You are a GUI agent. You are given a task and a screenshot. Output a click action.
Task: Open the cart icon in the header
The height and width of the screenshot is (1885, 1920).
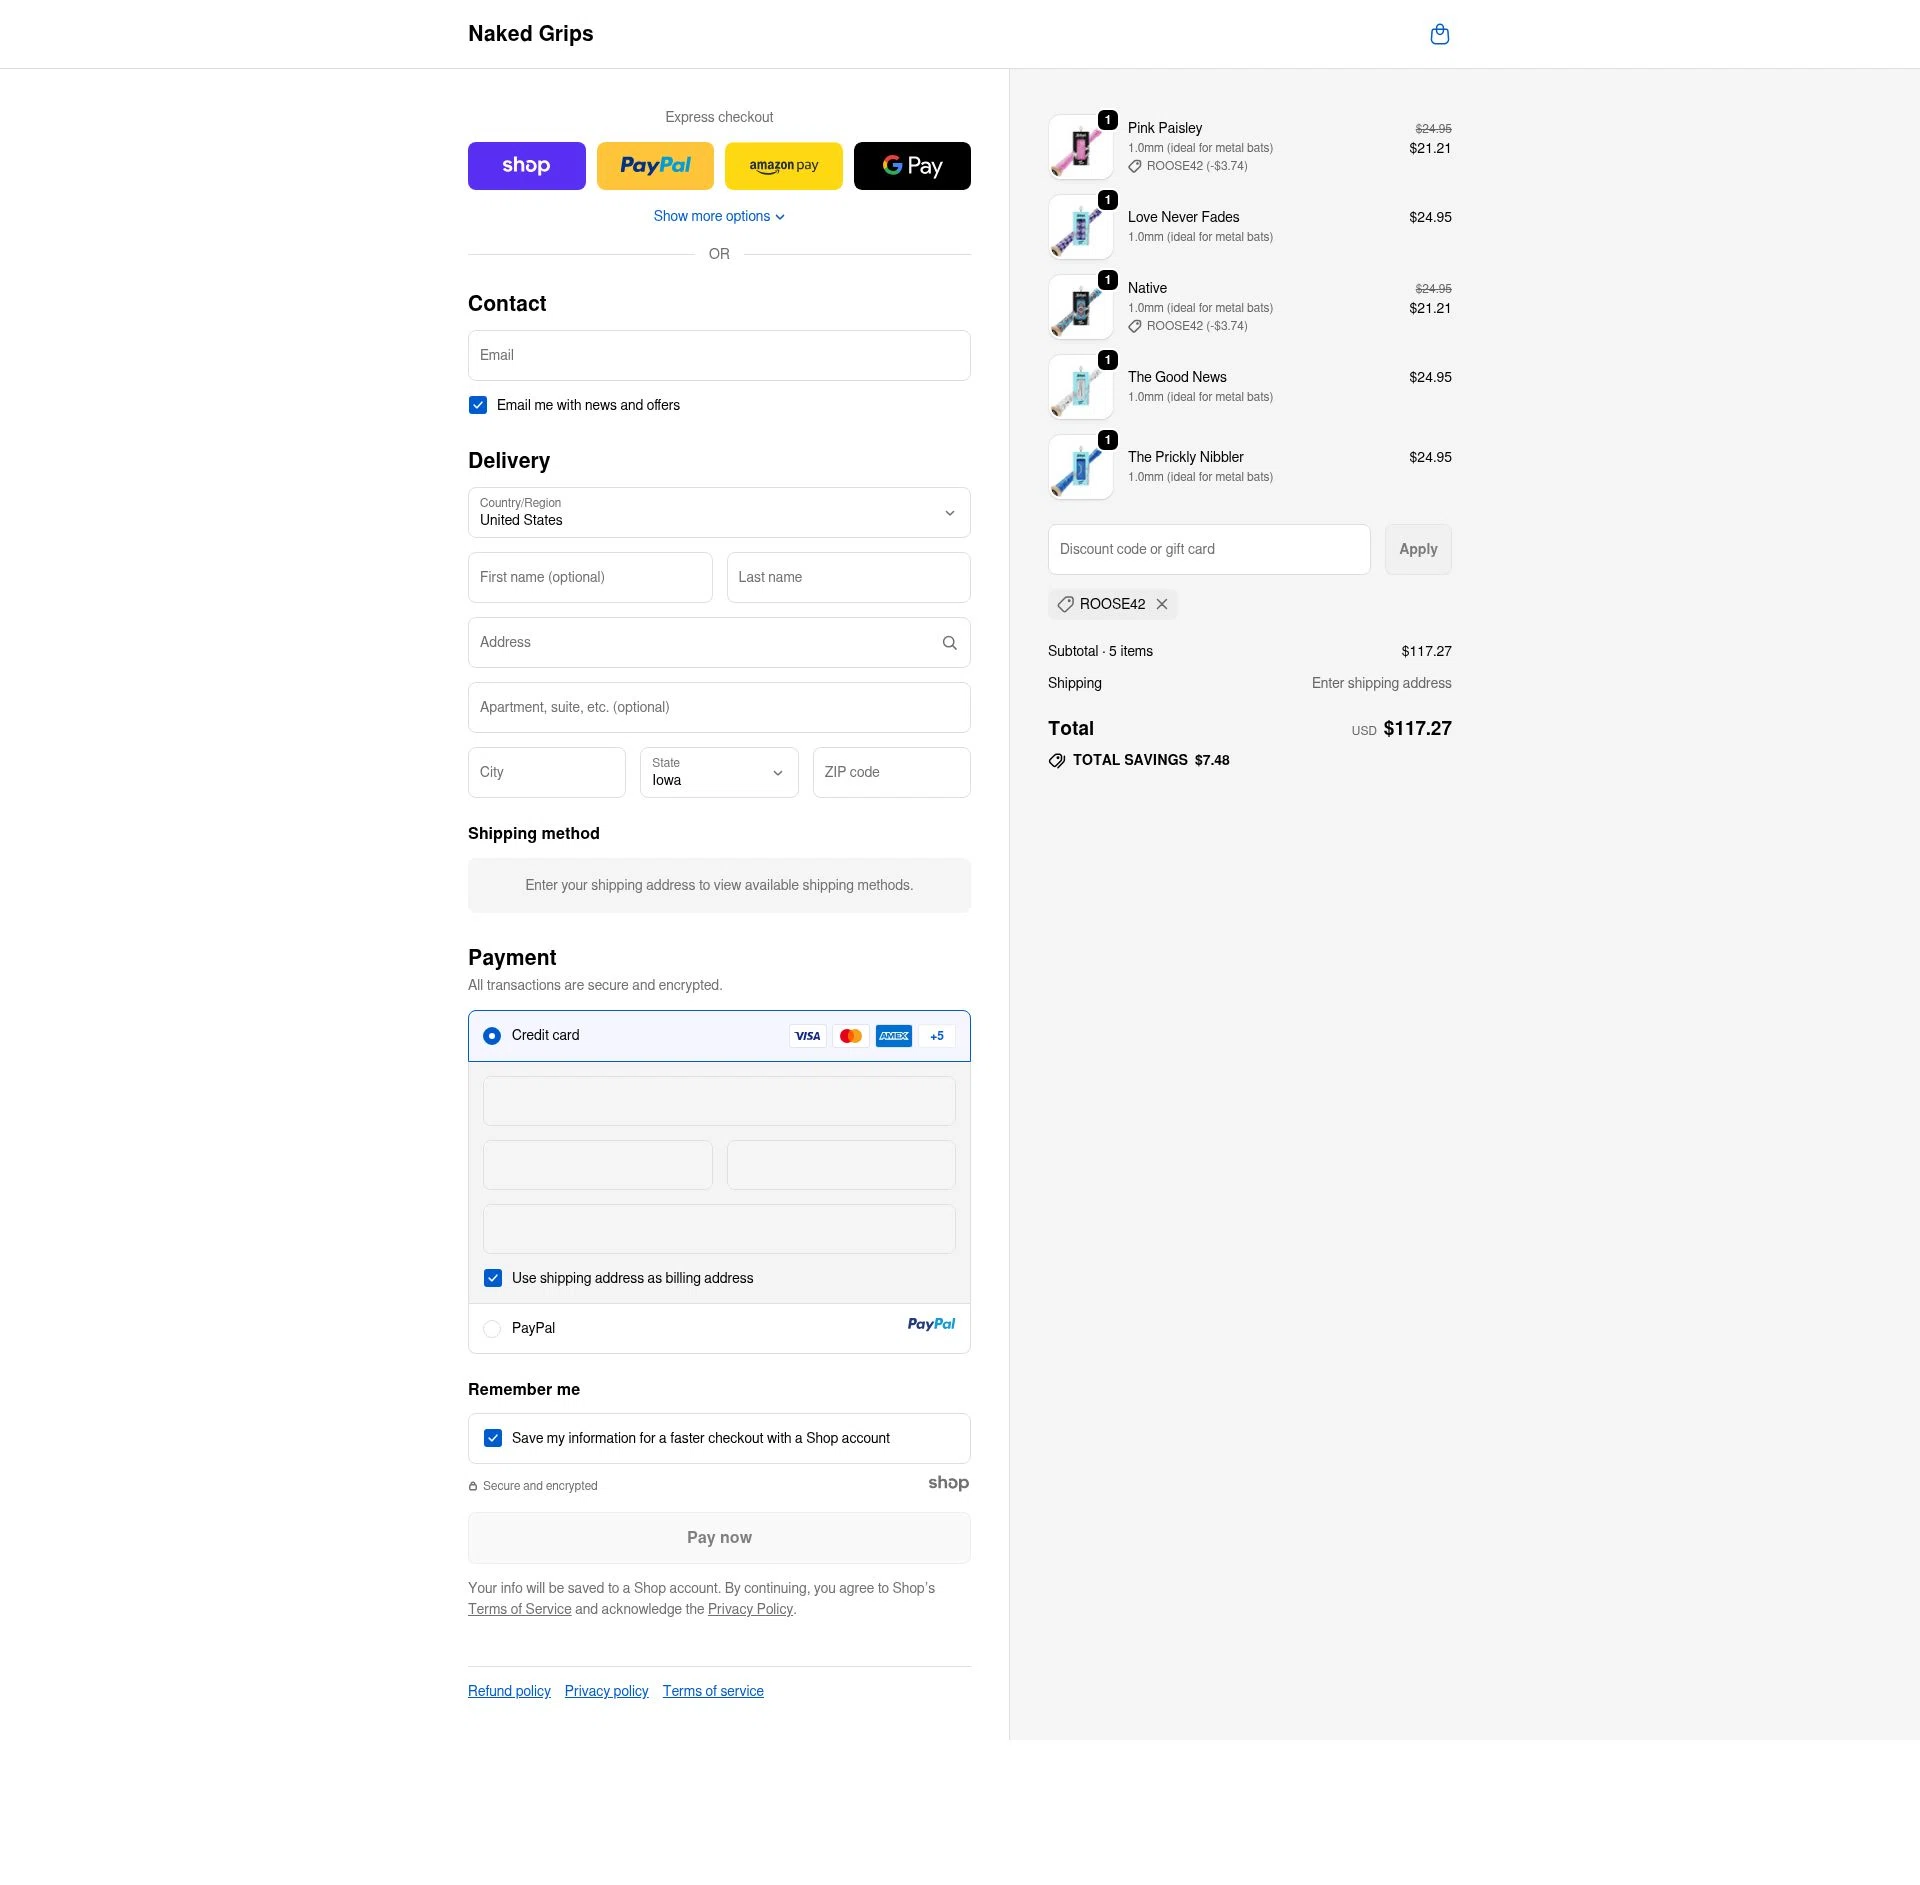coord(1440,33)
